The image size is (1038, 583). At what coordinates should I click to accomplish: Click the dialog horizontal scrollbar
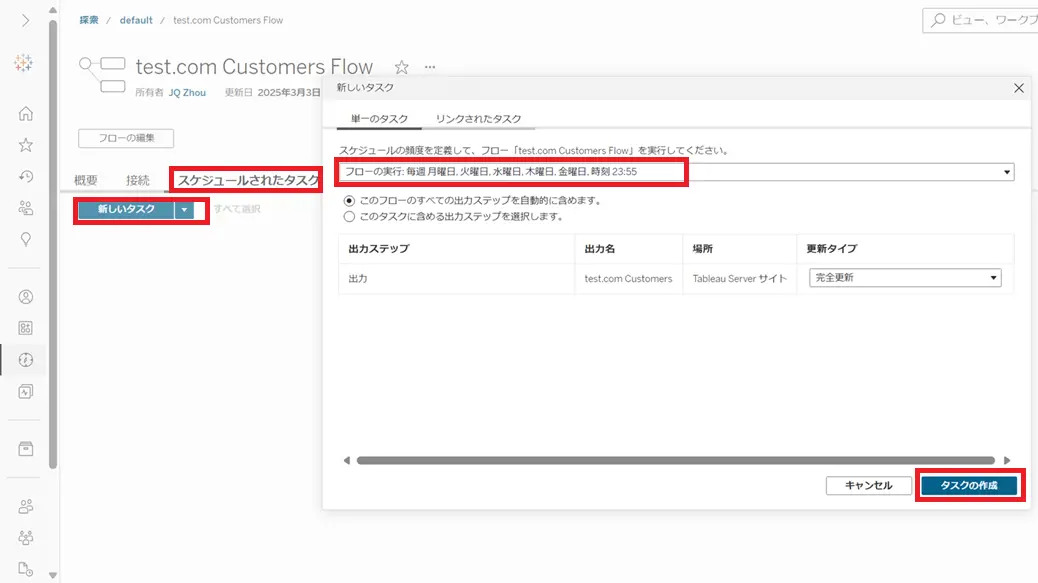(676, 461)
